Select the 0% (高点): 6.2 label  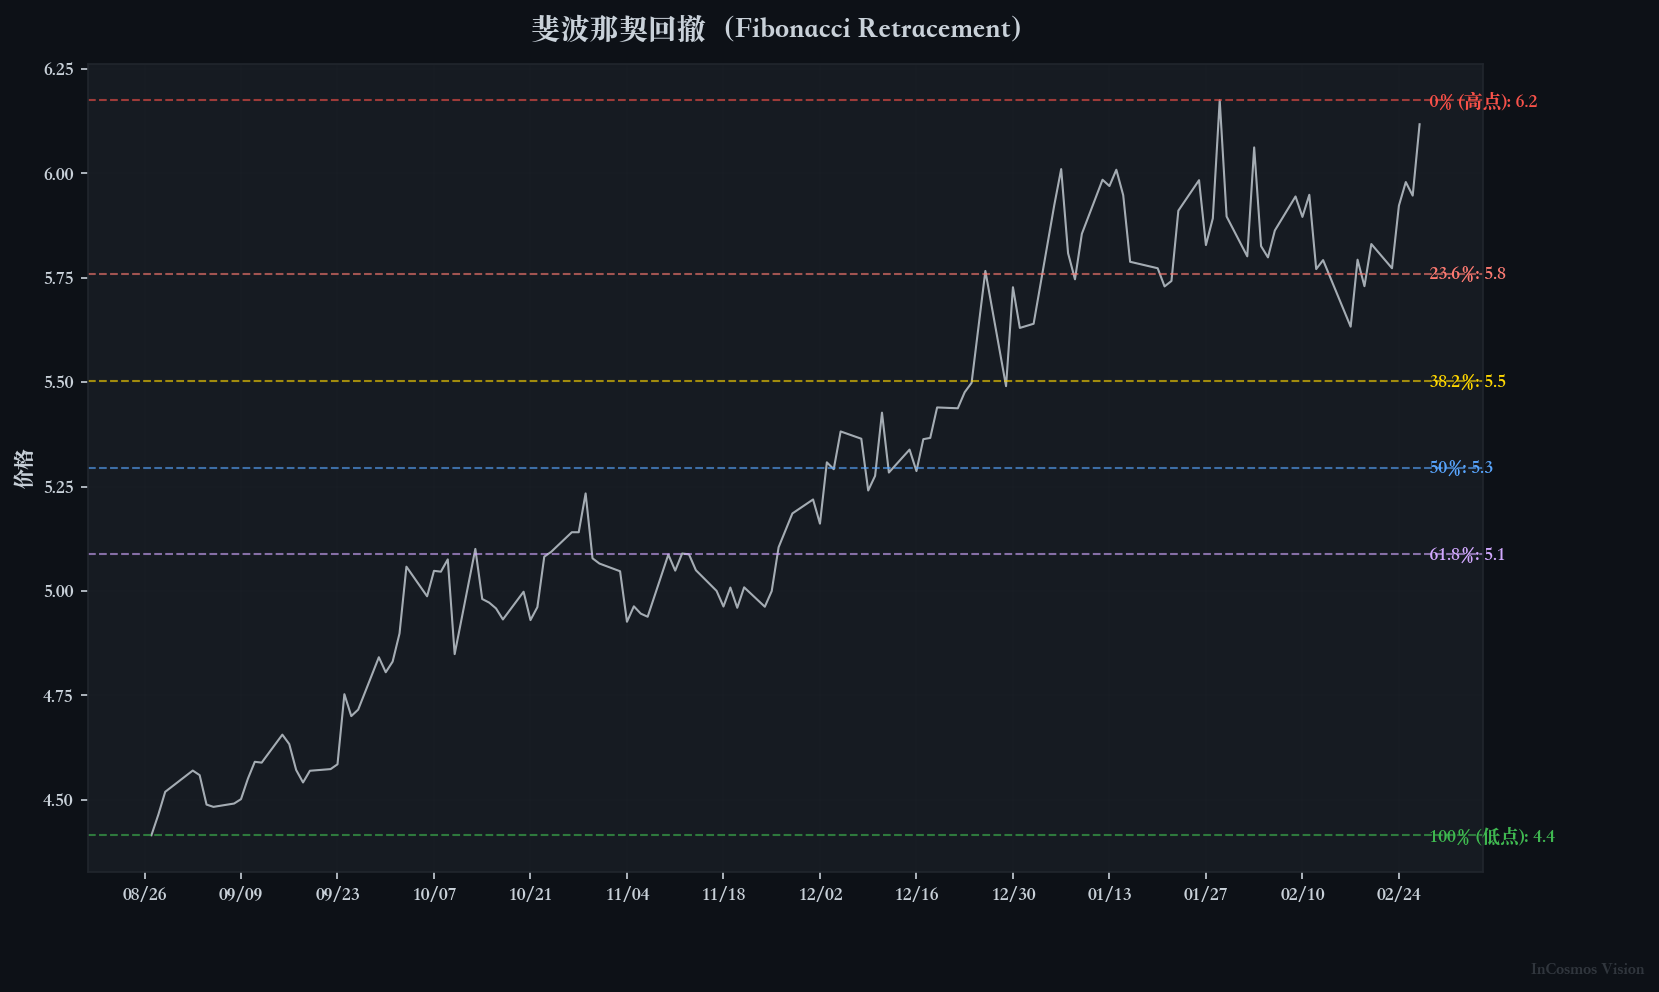(1483, 101)
